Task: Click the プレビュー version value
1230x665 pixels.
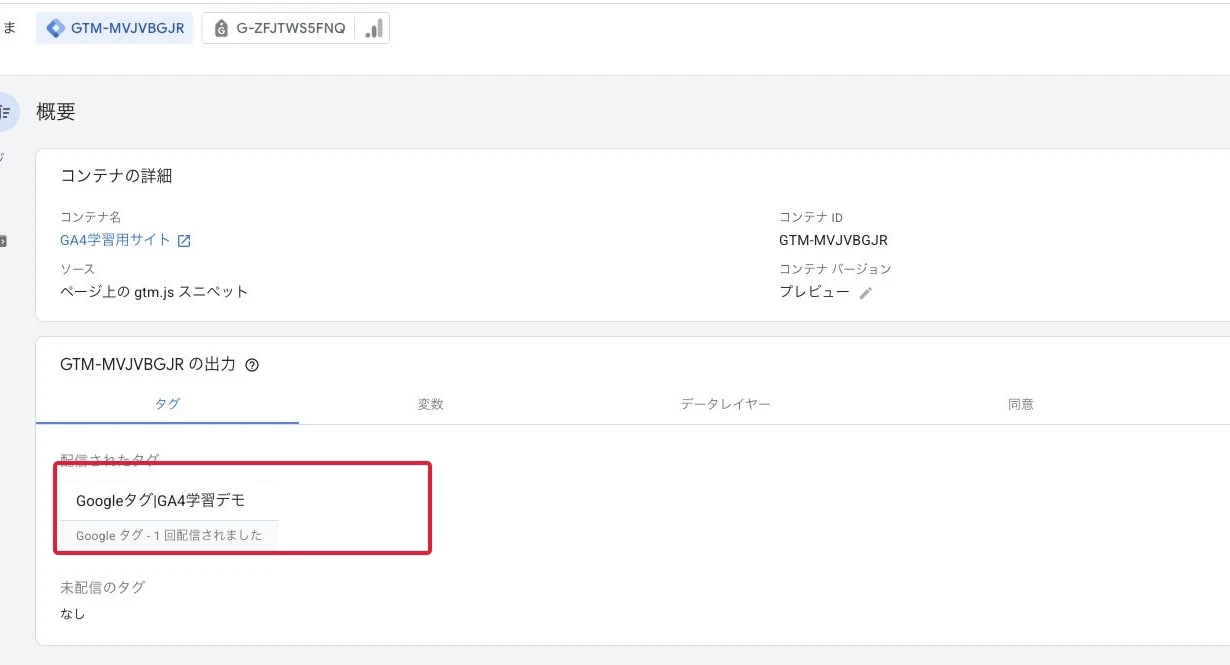Action: (814, 292)
